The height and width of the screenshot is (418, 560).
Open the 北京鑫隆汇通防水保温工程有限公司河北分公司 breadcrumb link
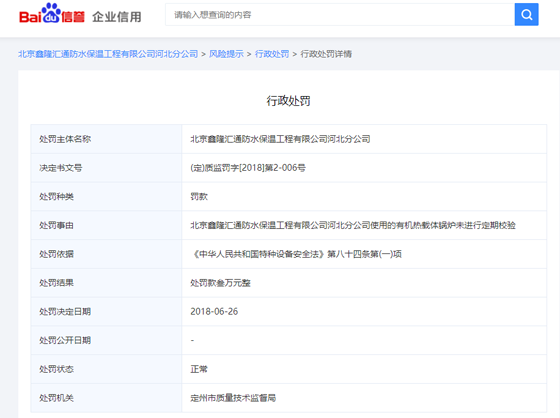(x=108, y=54)
